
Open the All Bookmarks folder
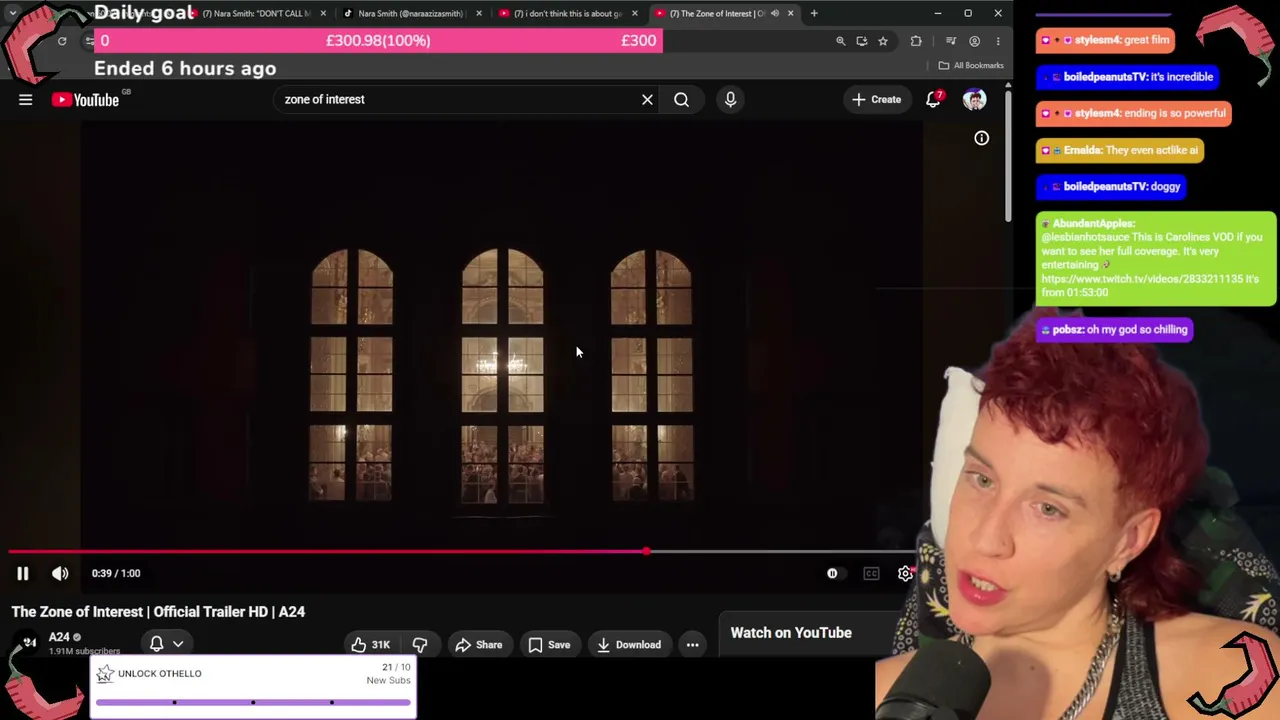tap(971, 66)
